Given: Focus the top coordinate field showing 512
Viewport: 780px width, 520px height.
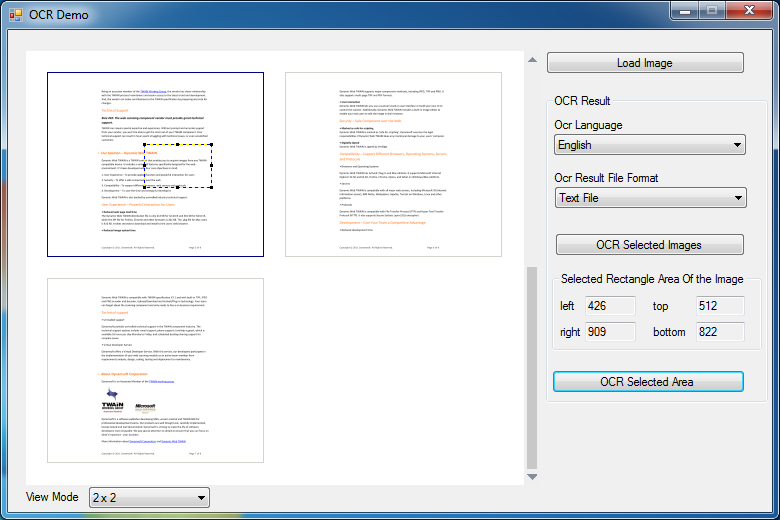Looking at the screenshot, I should point(719,306).
